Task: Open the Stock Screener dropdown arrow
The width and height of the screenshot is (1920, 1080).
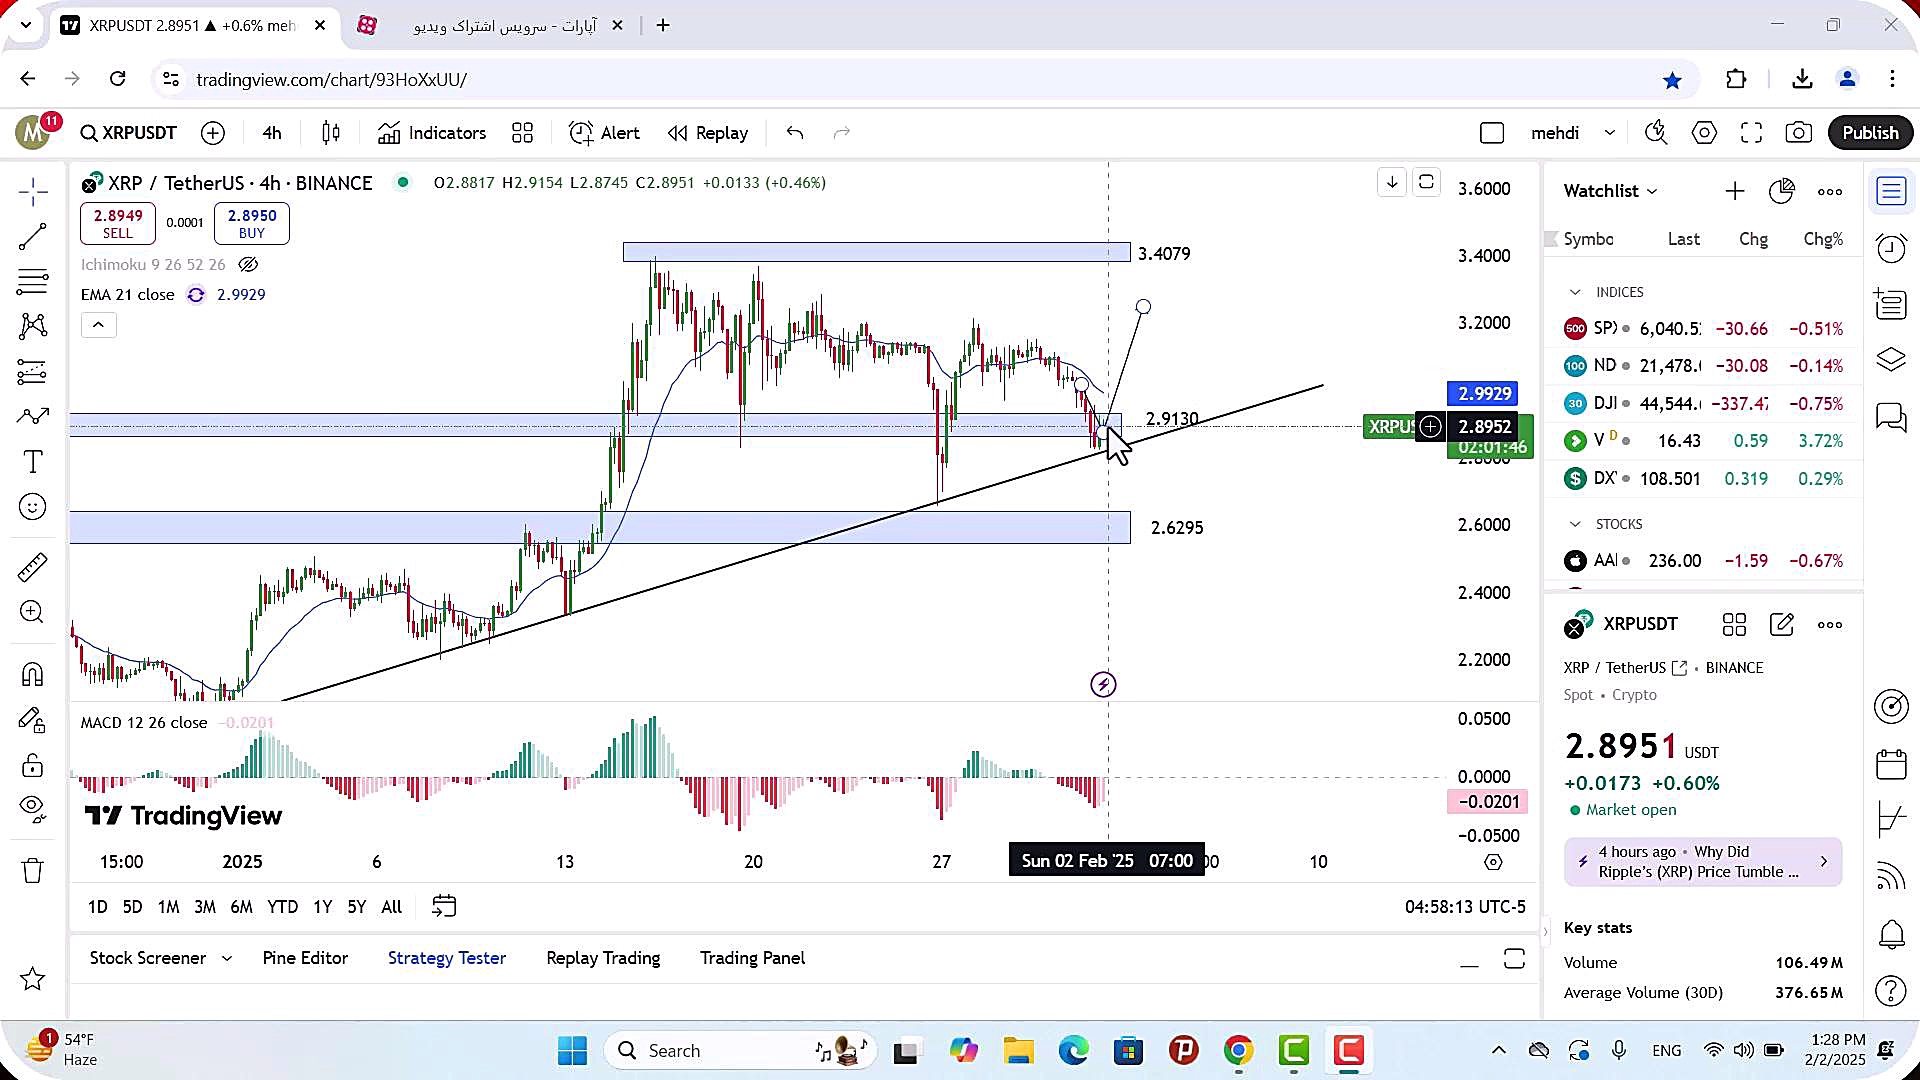Action: [227, 958]
